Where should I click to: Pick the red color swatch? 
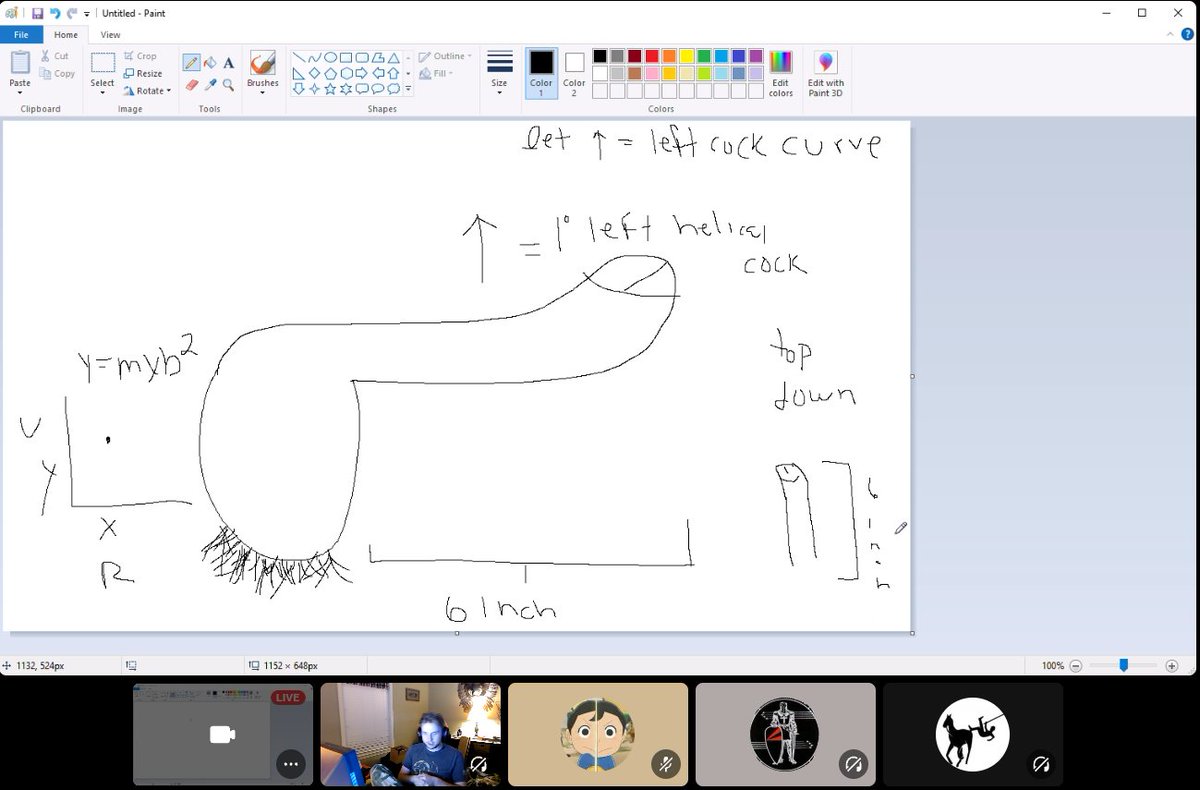pyautogui.click(x=652, y=55)
